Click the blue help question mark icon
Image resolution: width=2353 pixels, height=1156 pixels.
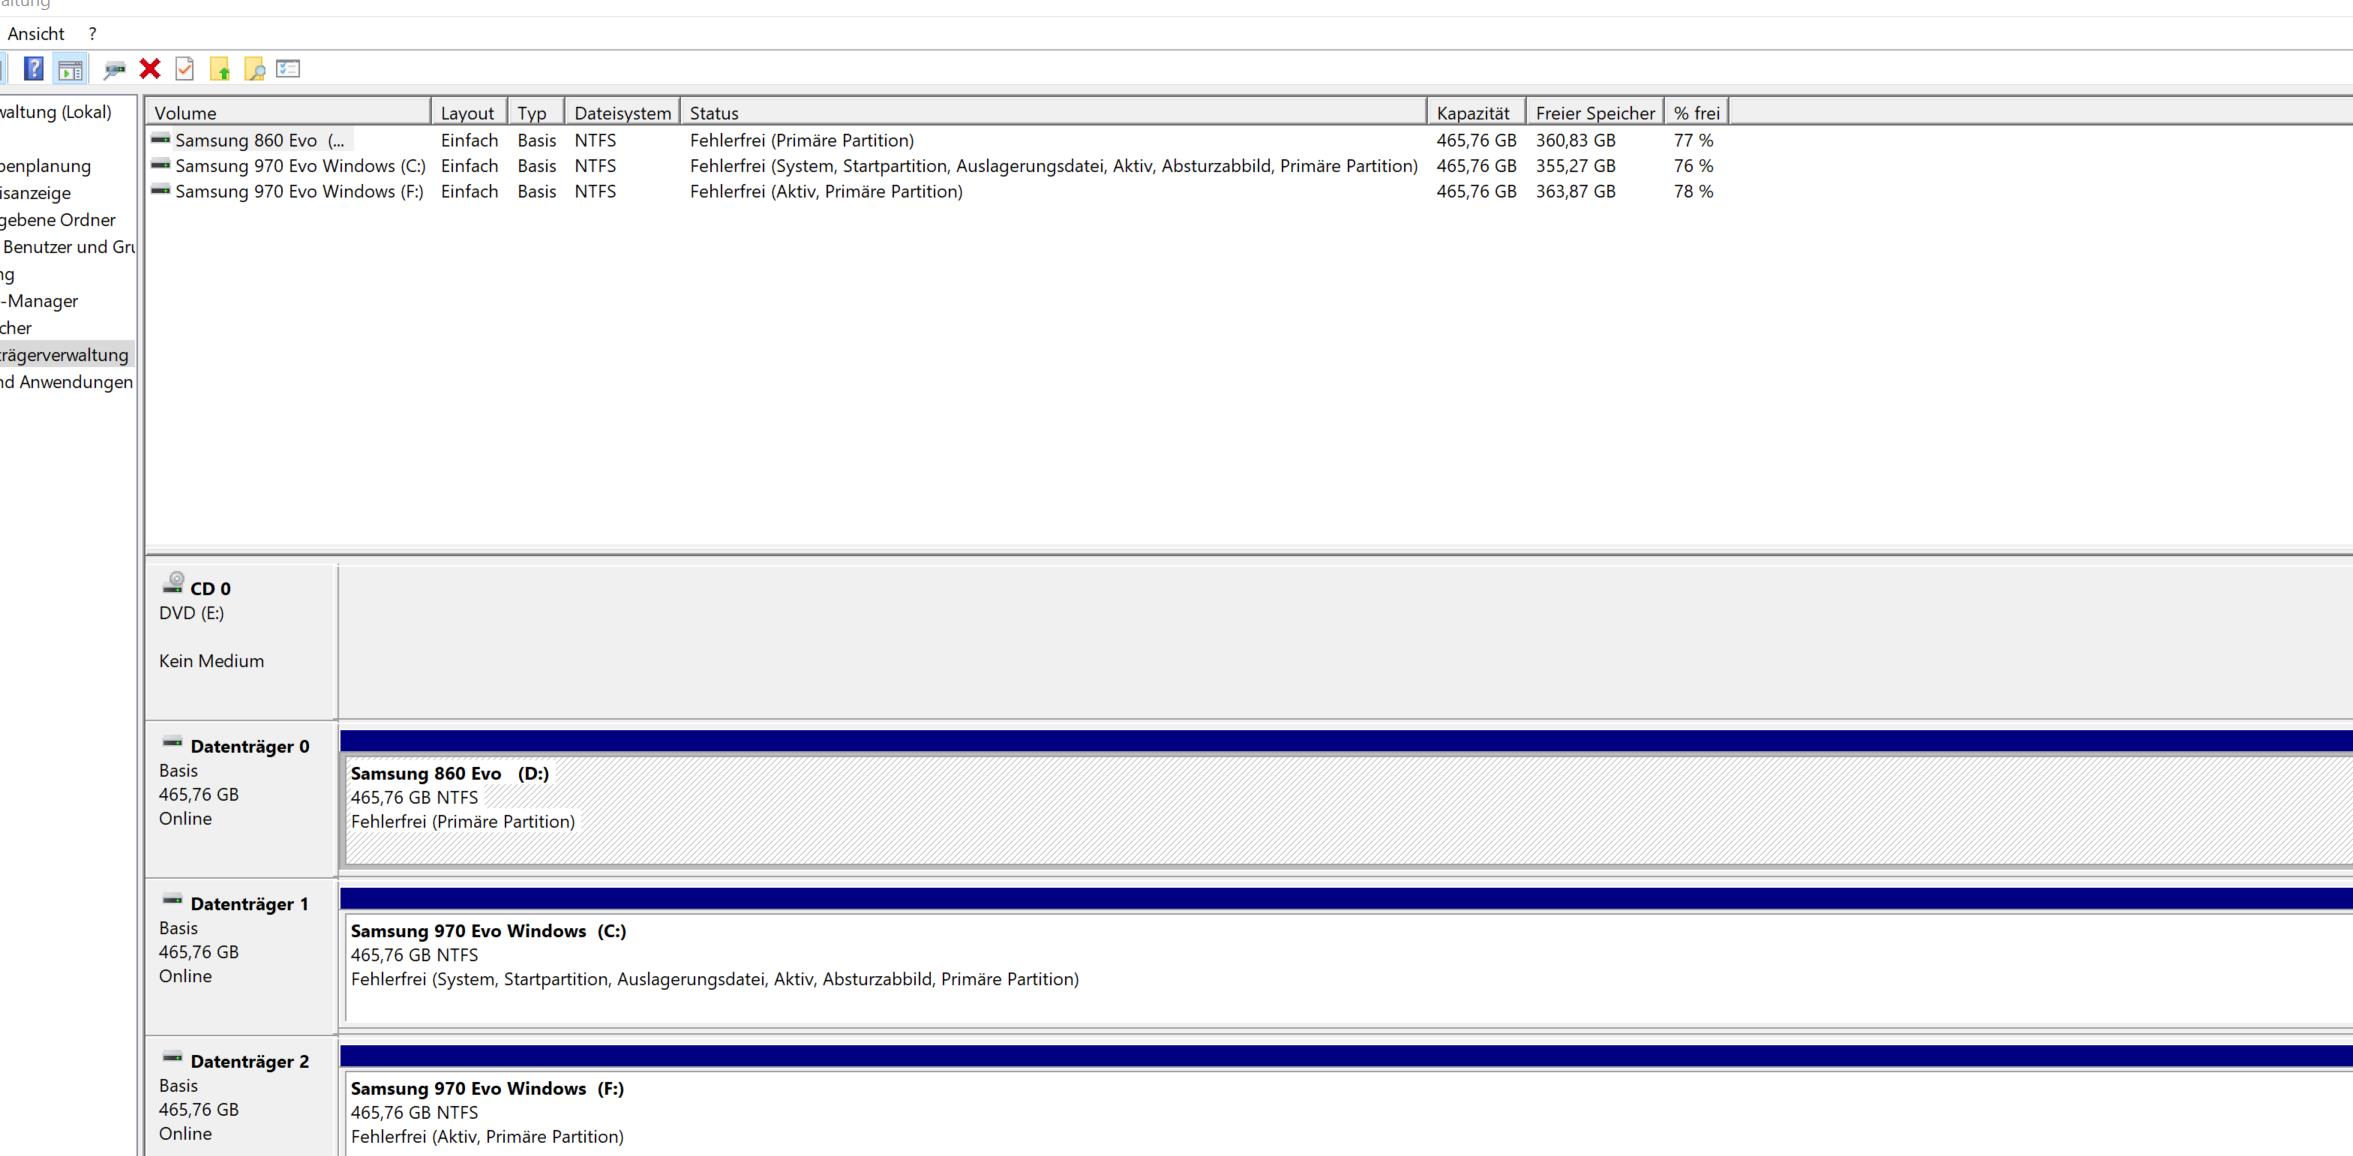pyautogui.click(x=33, y=69)
